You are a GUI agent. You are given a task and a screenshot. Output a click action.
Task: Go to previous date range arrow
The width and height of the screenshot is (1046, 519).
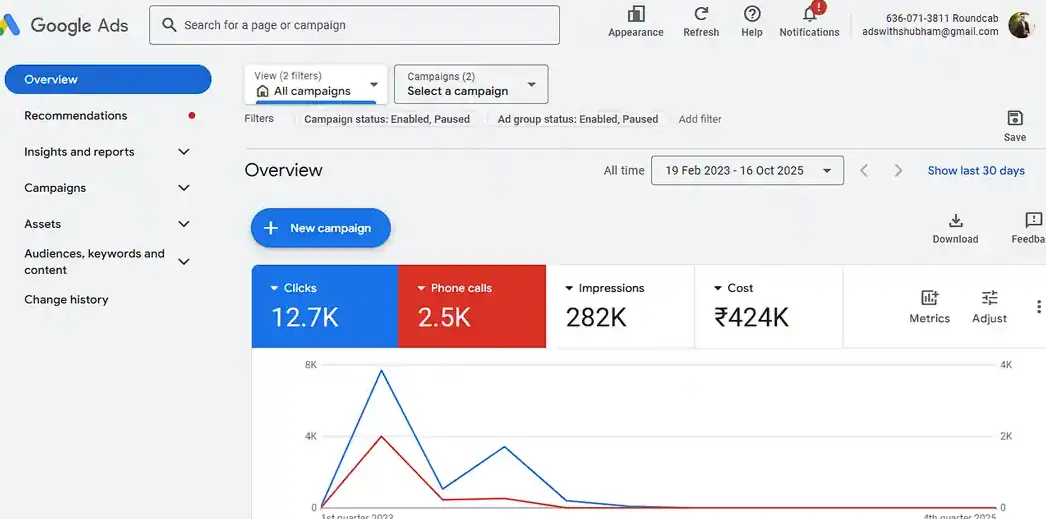(x=864, y=171)
